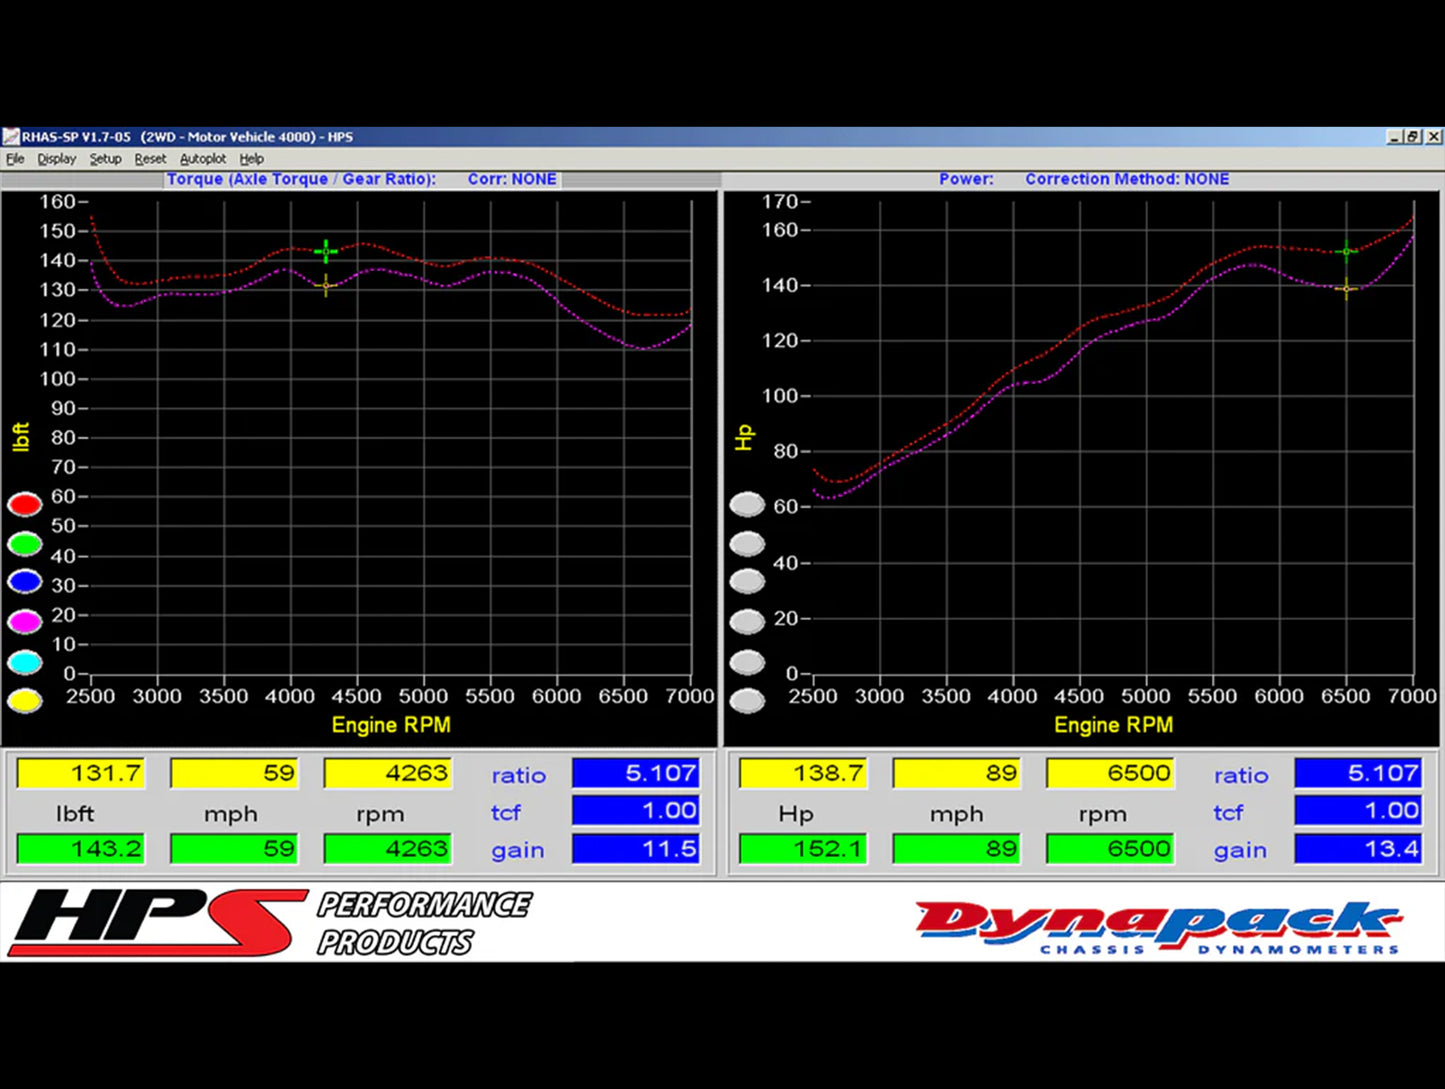Open the Display menu
Image resolution: width=1445 pixels, height=1089 pixels.
(56, 159)
